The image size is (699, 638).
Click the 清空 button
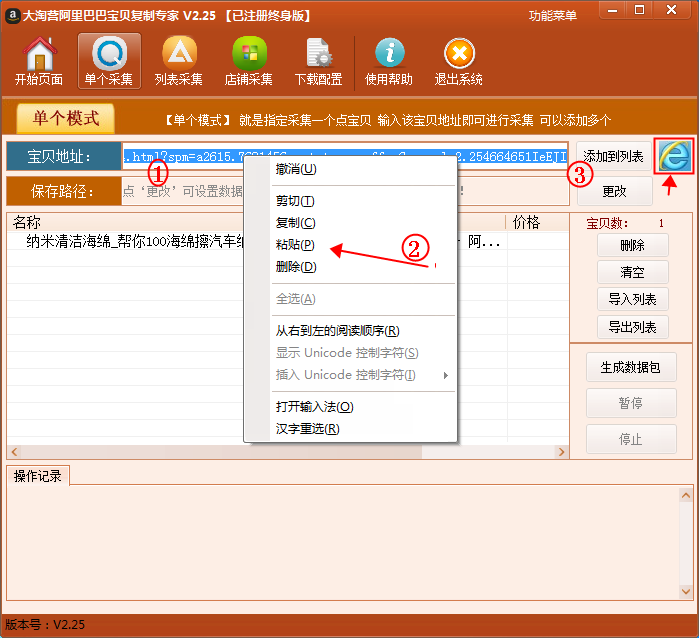coord(633,272)
